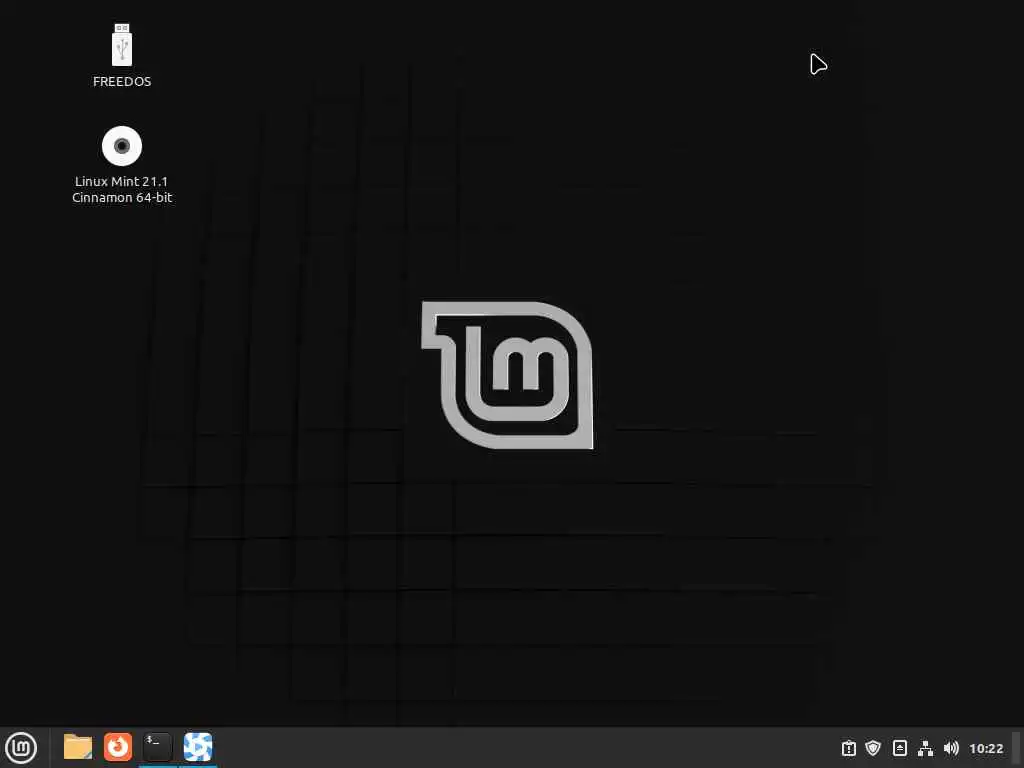The image size is (1024, 768).
Task: Open the sound volume tray icon
Action: [x=951, y=748]
